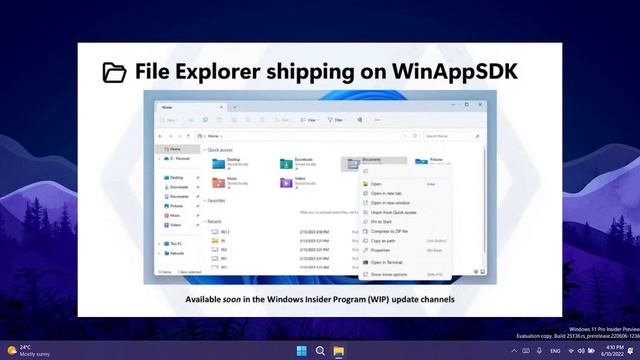Click the up arrow in pictured File Explorer
The height and width of the screenshot is (360, 640).
pyautogui.click(x=188, y=136)
